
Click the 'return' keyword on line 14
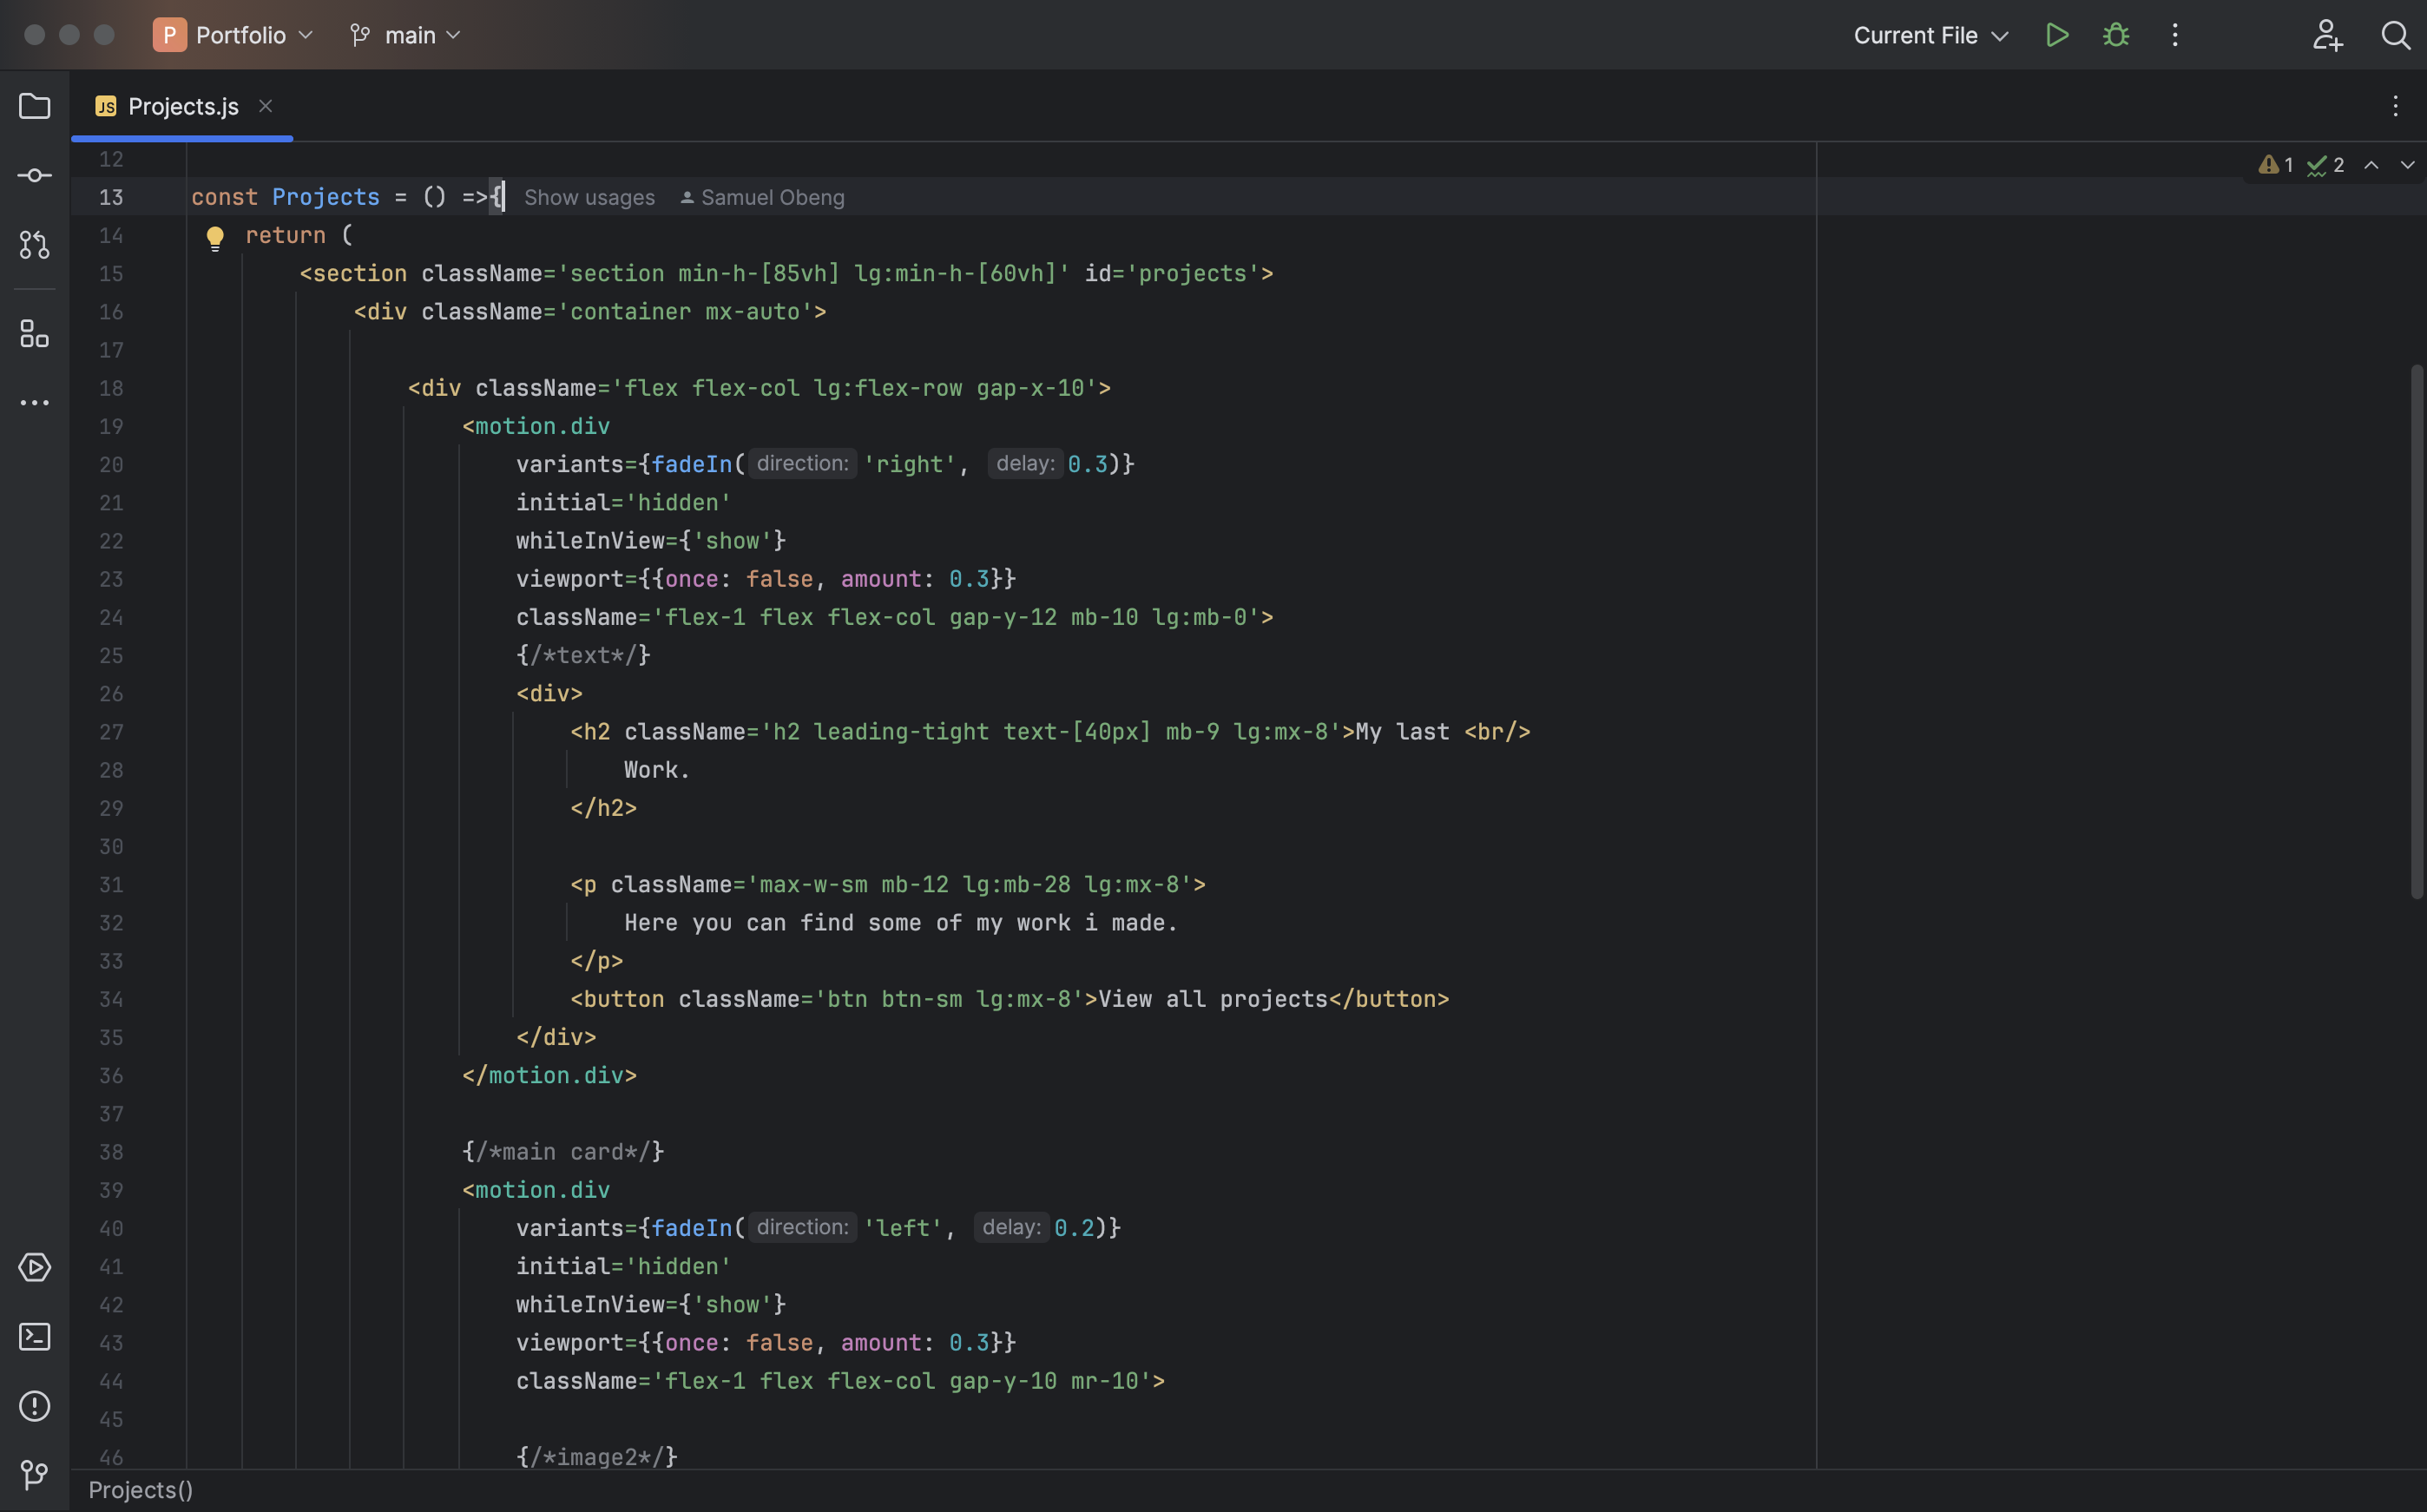click(x=285, y=235)
